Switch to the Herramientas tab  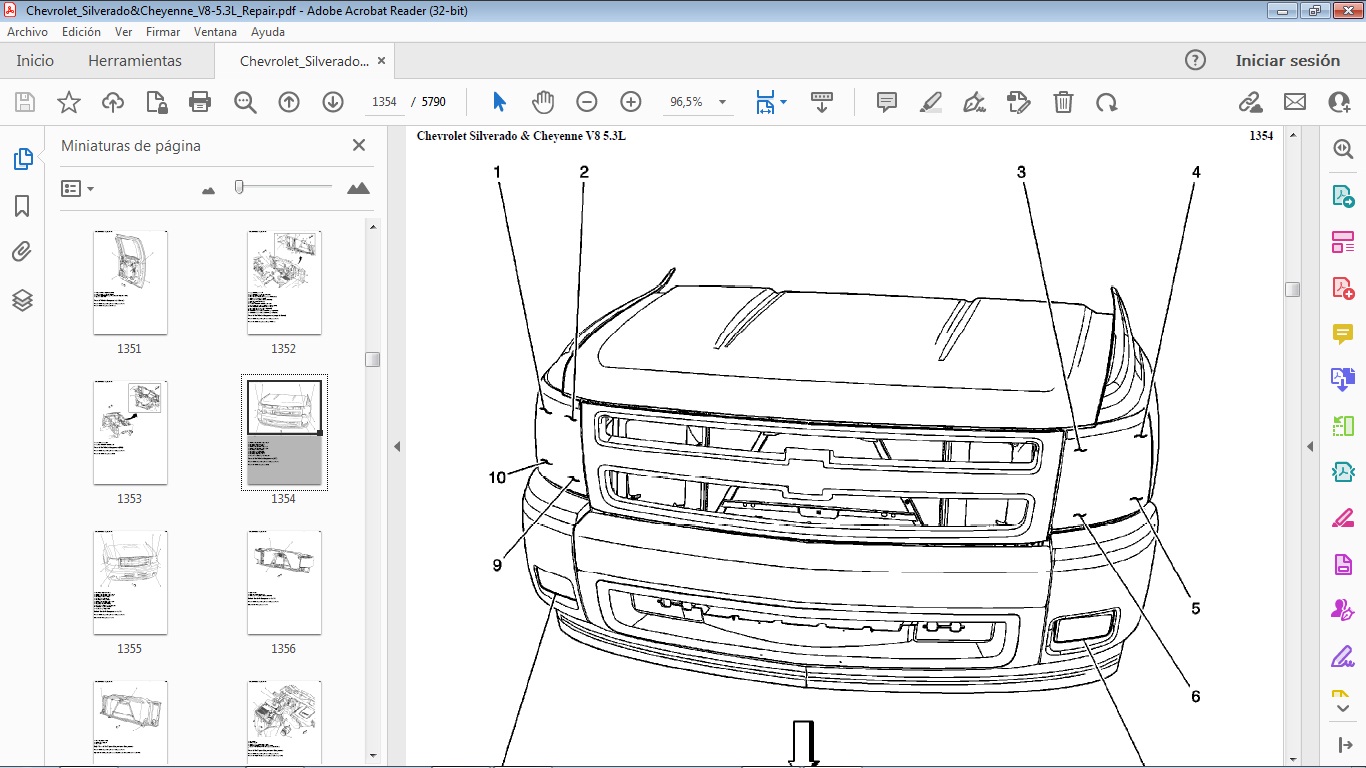[135, 60]
